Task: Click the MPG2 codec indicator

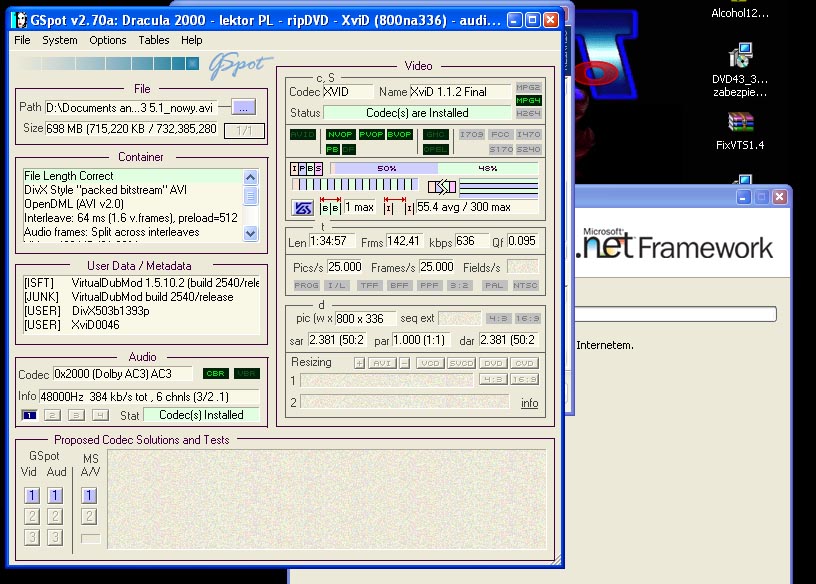Action: (528, 87)
